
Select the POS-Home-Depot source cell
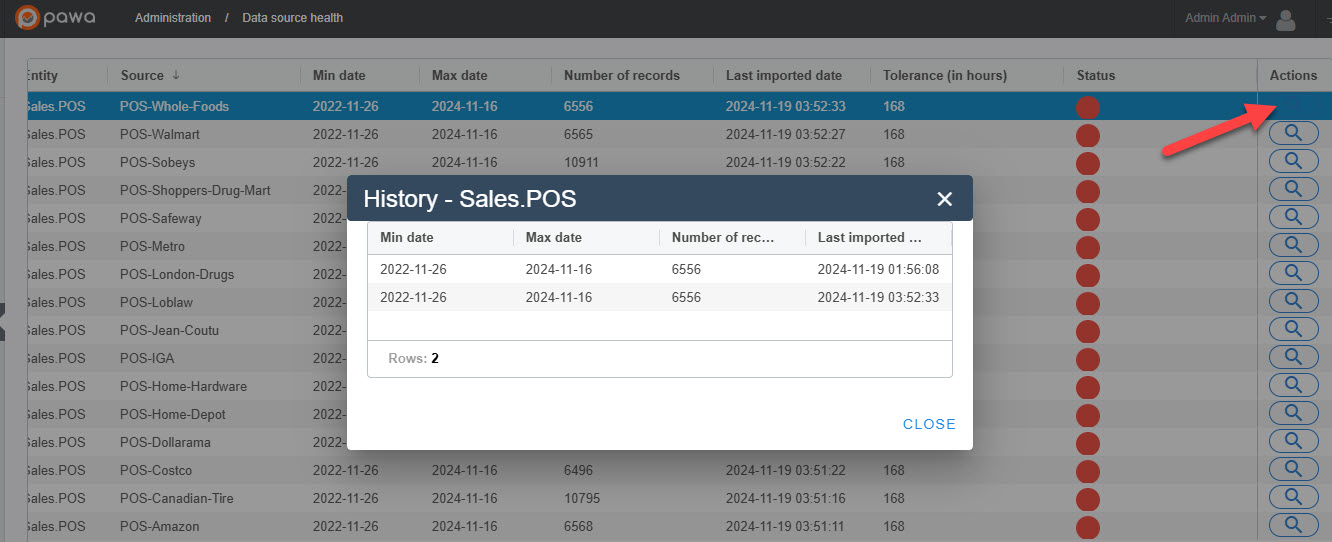(173, 414)
